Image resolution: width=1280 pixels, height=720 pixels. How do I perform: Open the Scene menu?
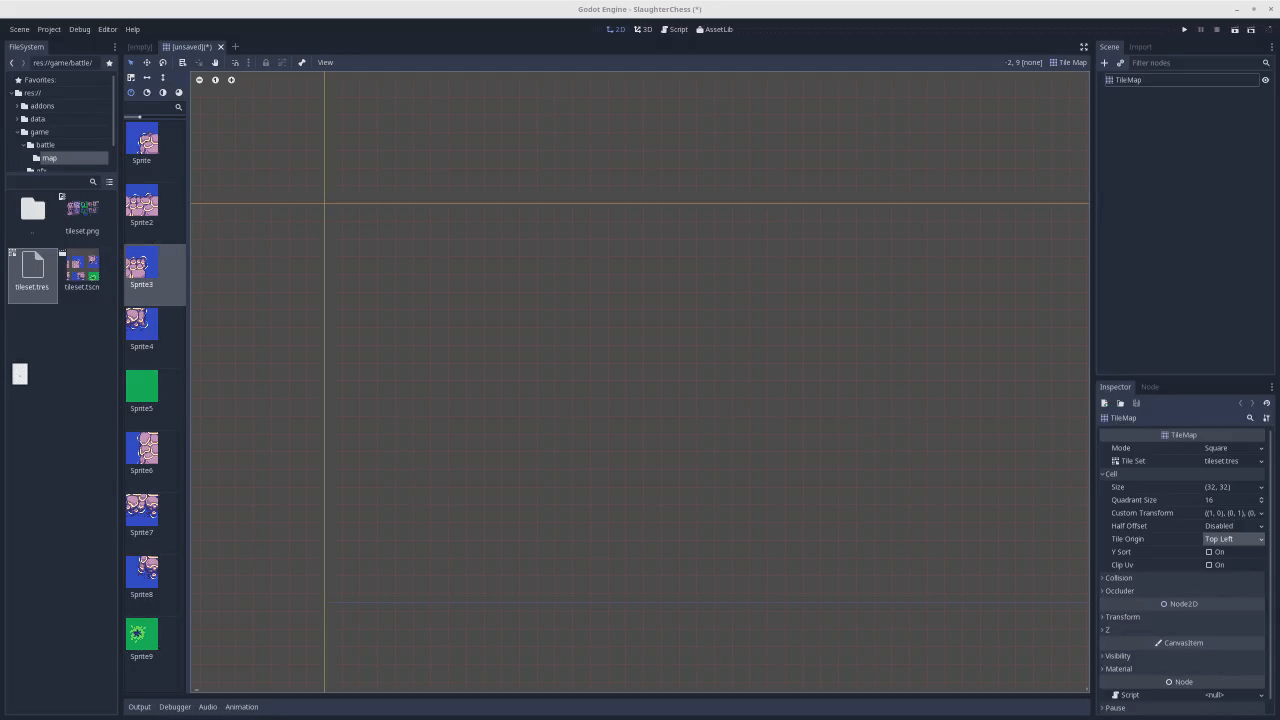19,29
